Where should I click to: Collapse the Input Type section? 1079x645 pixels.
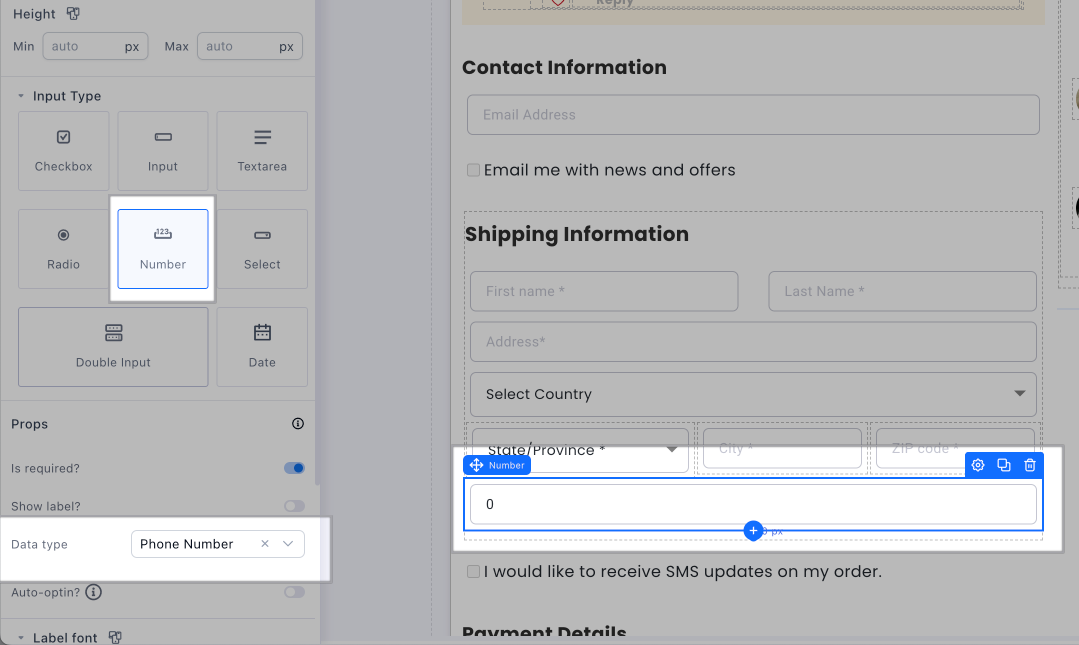tap(21, 96)
